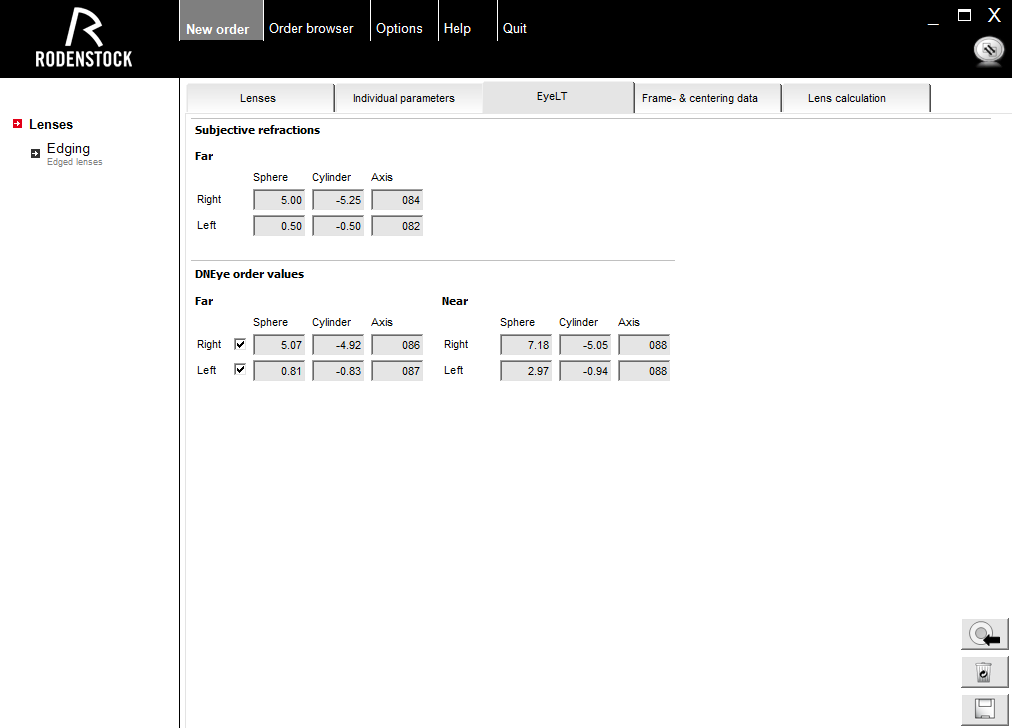This screenshot has height=728, width=1012.
Task: Click the trash bin reset button
Action: tap(985, 673)
